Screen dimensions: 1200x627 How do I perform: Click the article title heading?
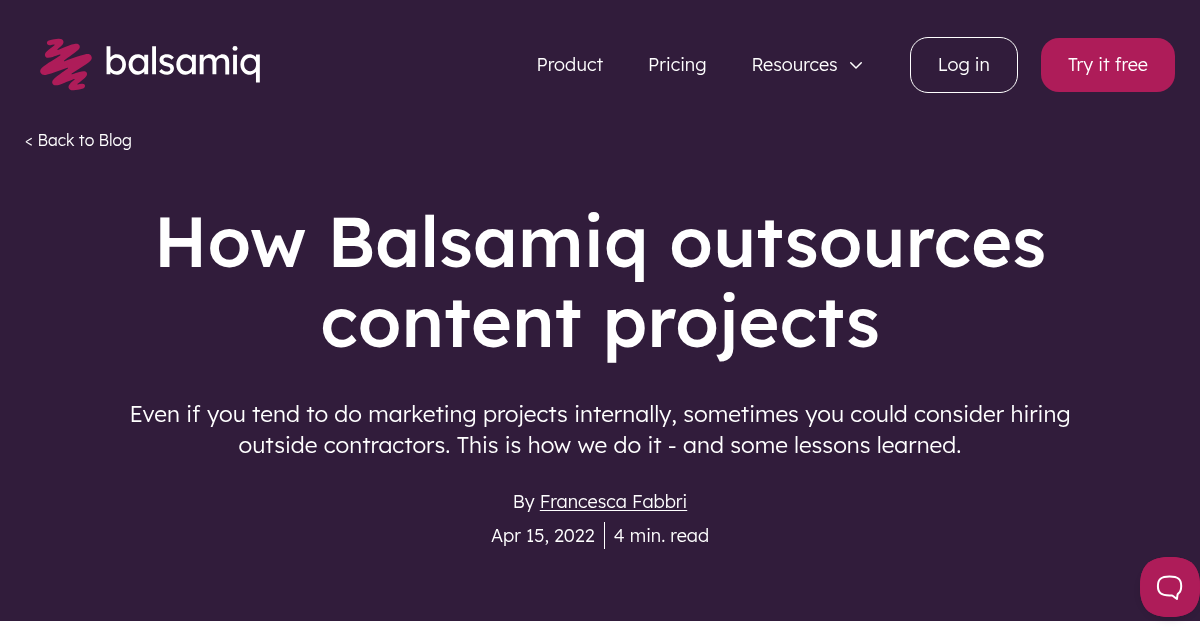tap(600, 282)
